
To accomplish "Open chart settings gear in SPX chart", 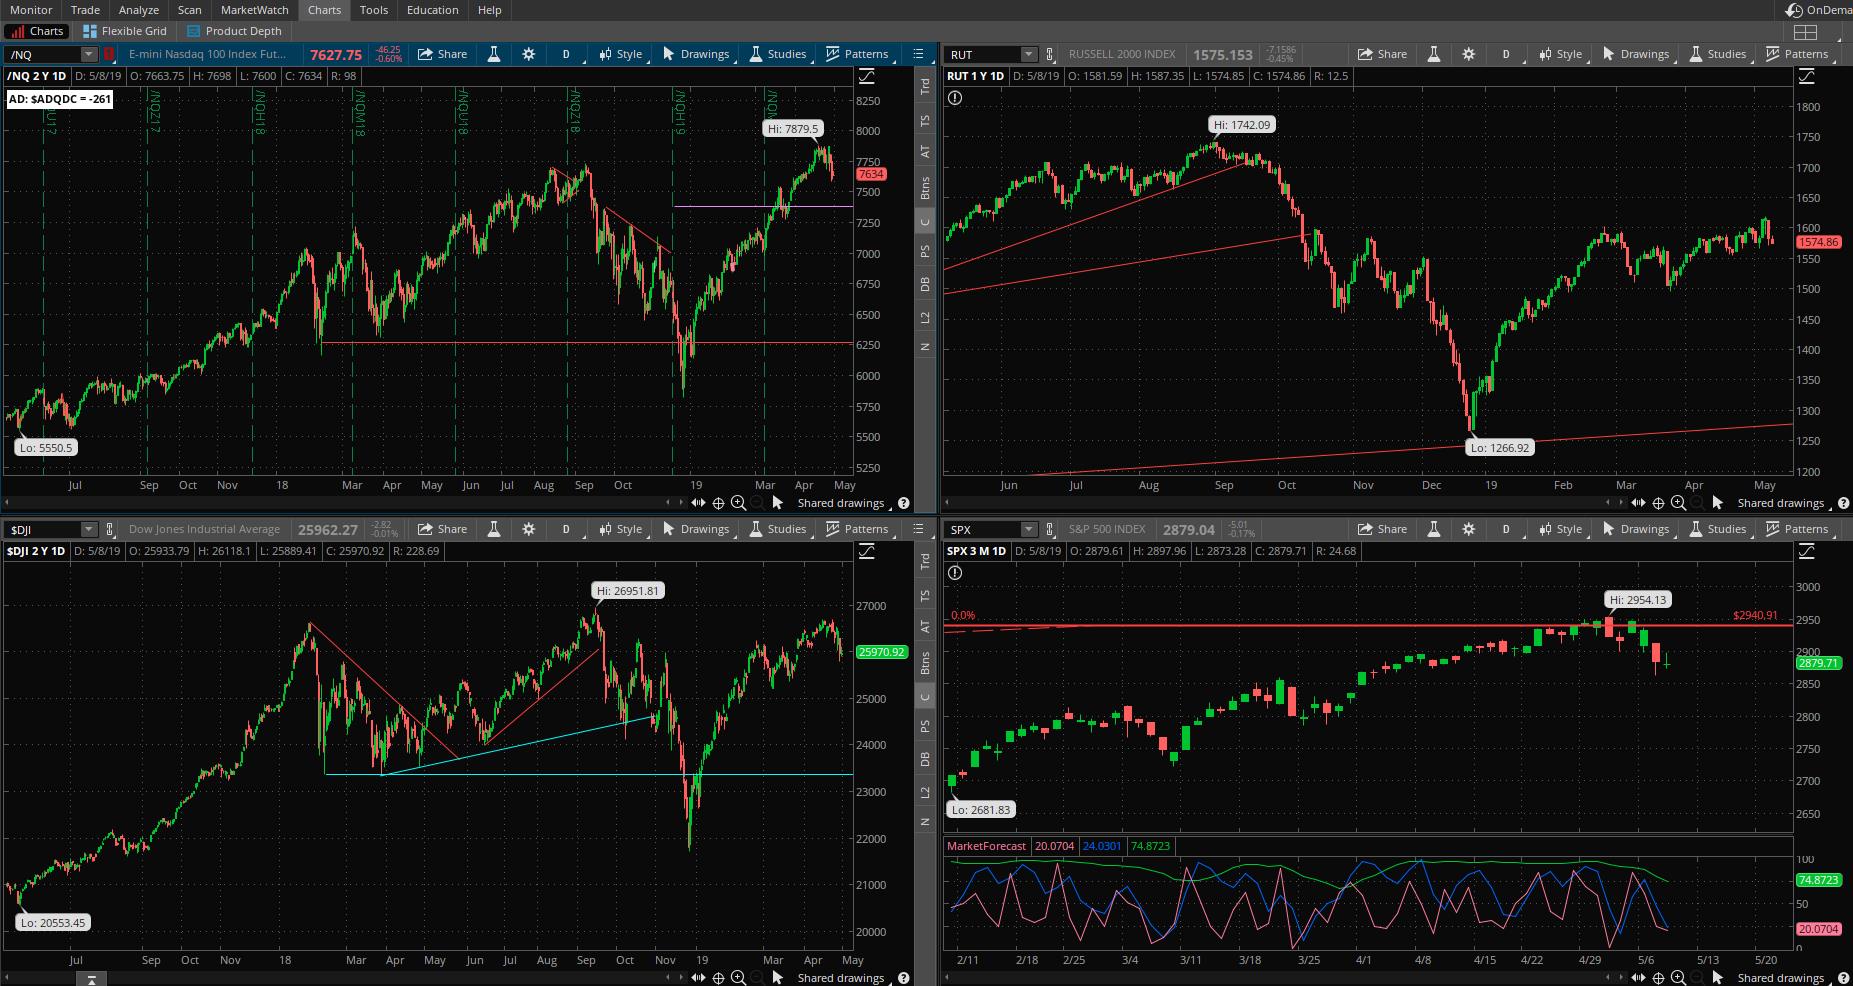I will click(x=1468, y=529).
